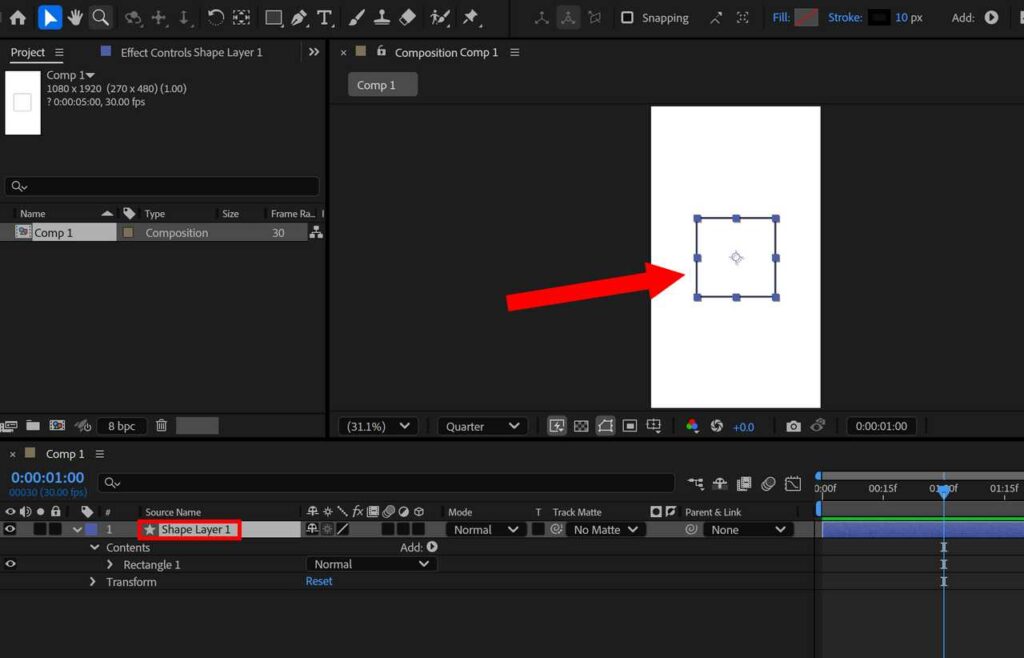
Task: Select the Pan Behind anchor point tool
Action: 242,18
